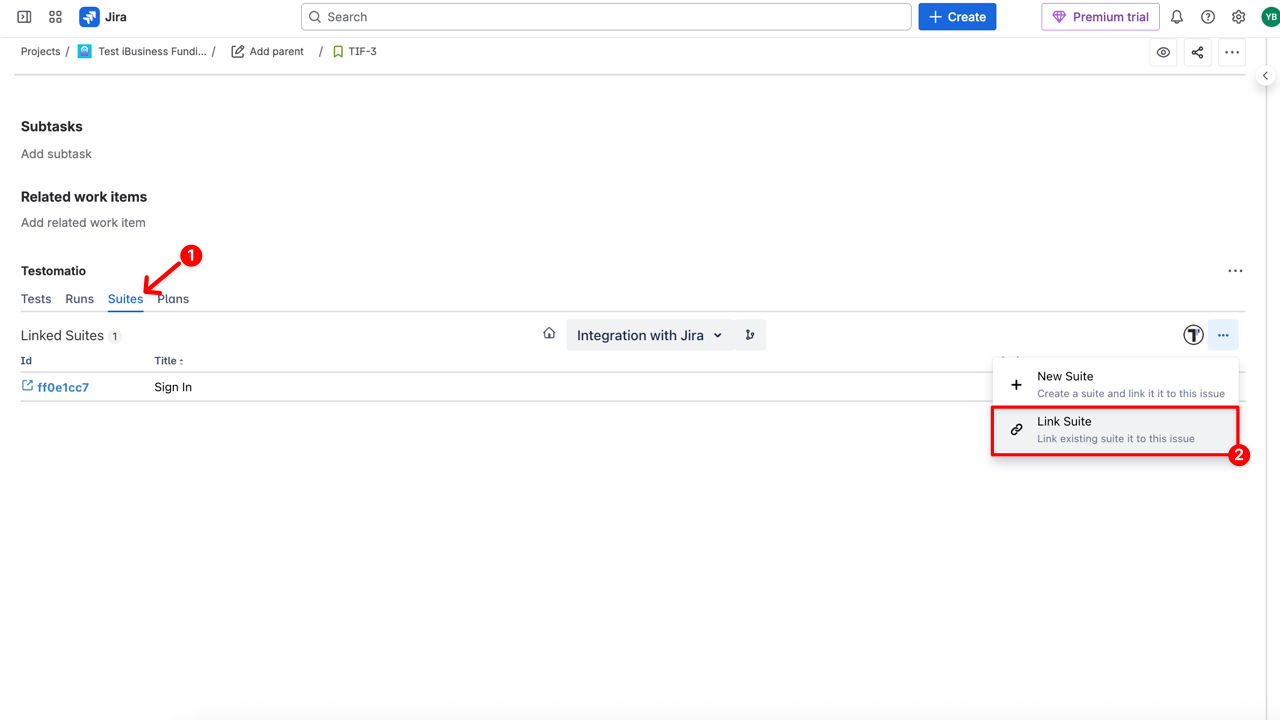
Task: Open the ff0e1cc7 suite link
Action: pyautogui.click(x=62, y=387)
